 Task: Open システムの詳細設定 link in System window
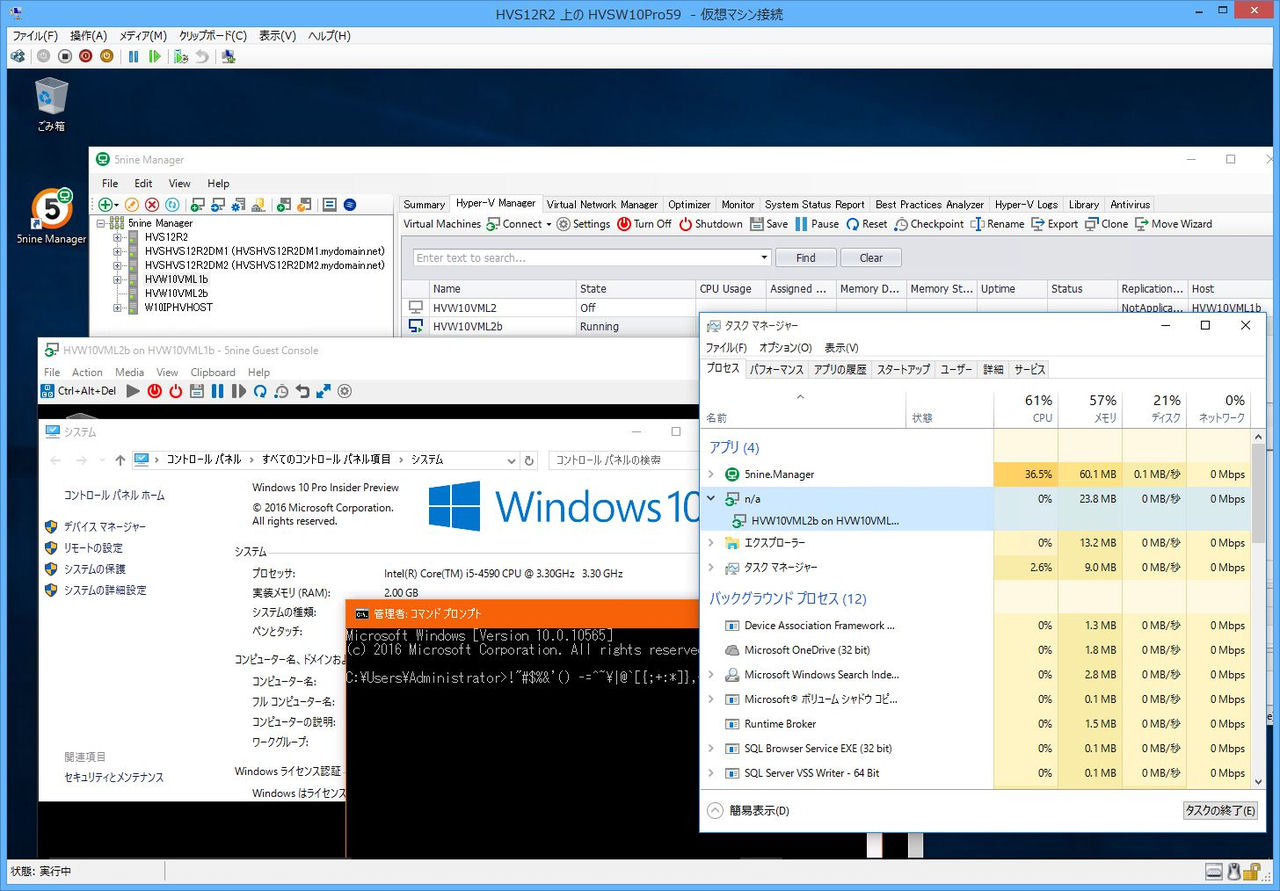click(x=104, y=590)
